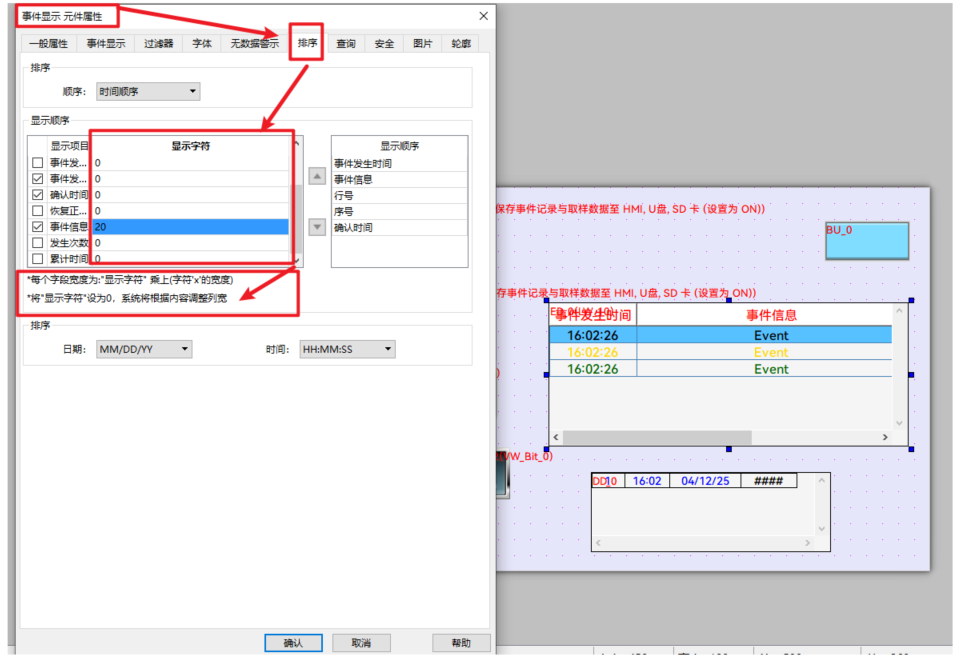Click right scroll arrow of event table
Image resolution: width=959 pixels, height=658 pixels.
[x=885, y=437]
